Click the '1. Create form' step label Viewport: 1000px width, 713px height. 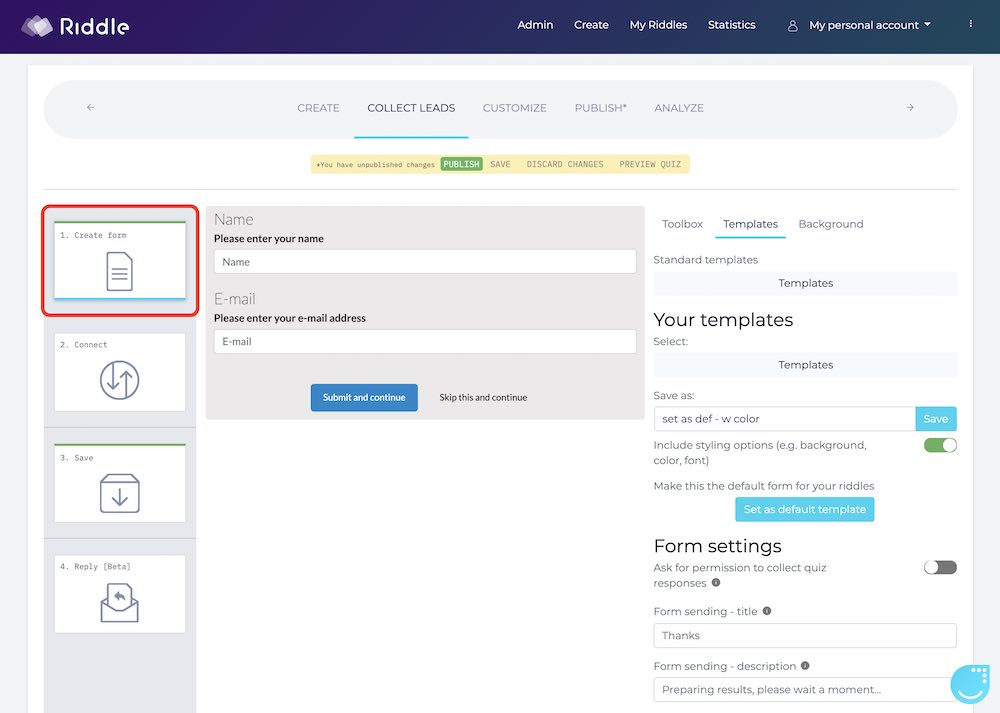tap(93, 235)
